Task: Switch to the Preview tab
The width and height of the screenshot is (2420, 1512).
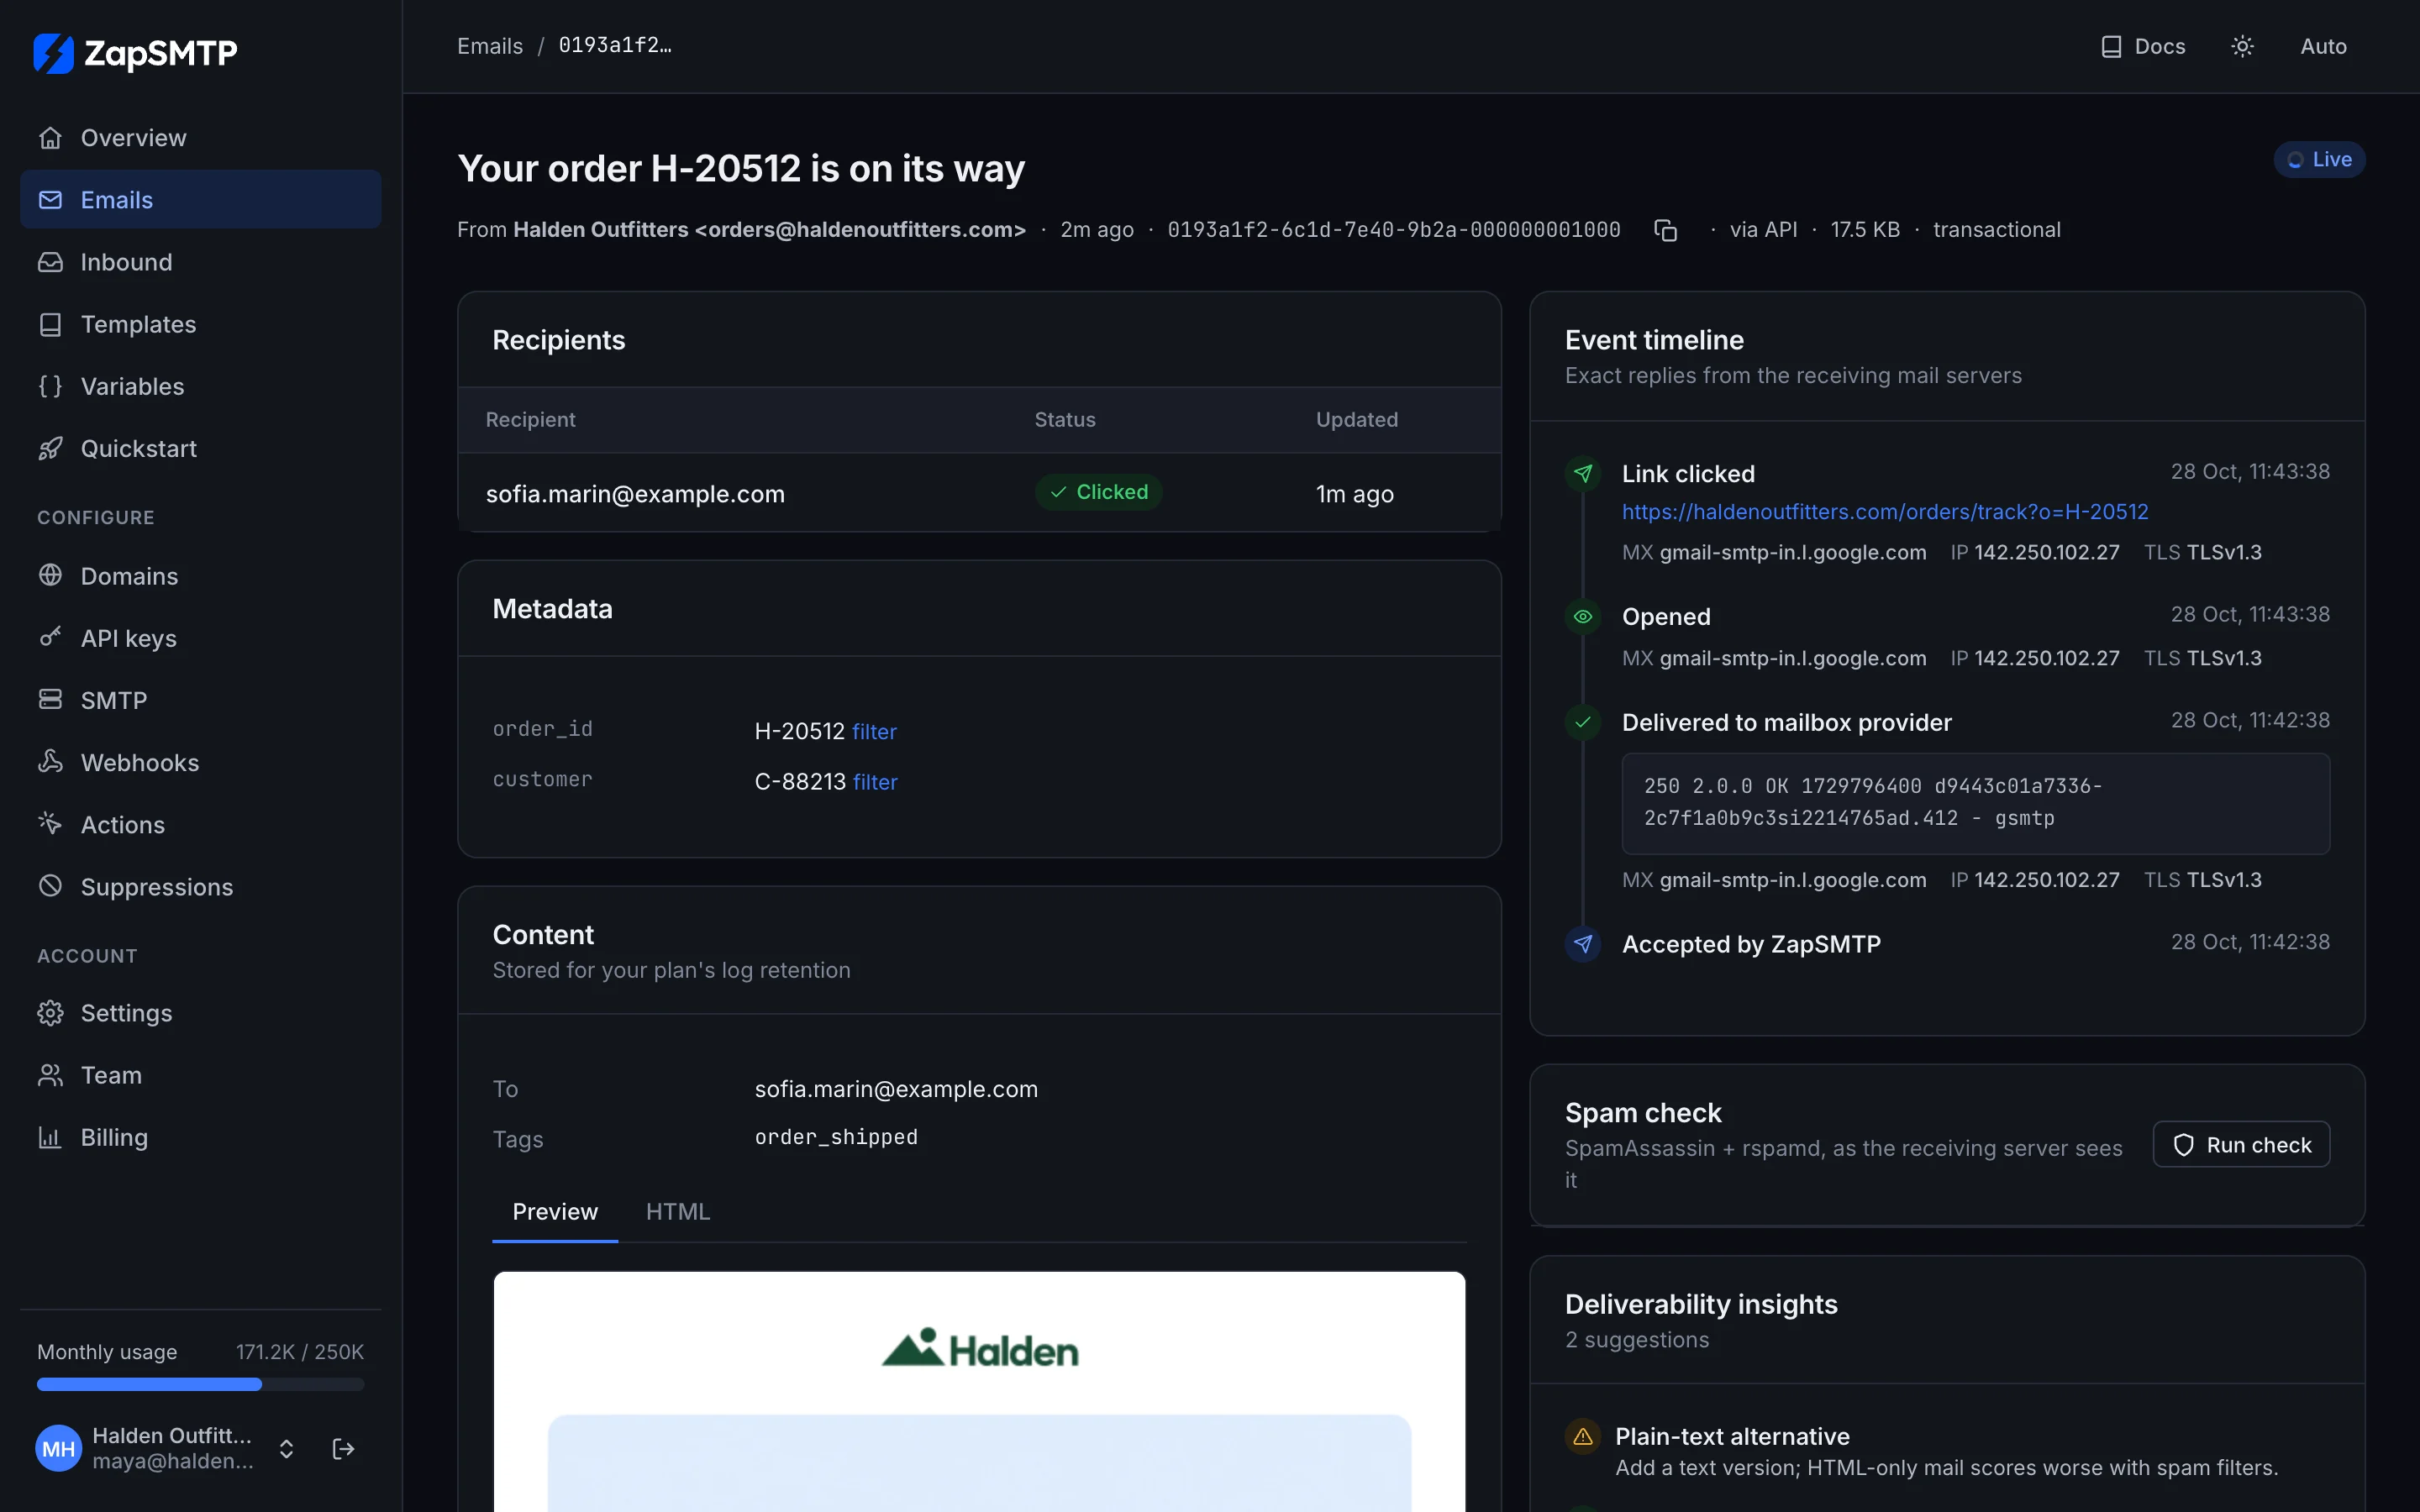Action: pos(555,1212)
